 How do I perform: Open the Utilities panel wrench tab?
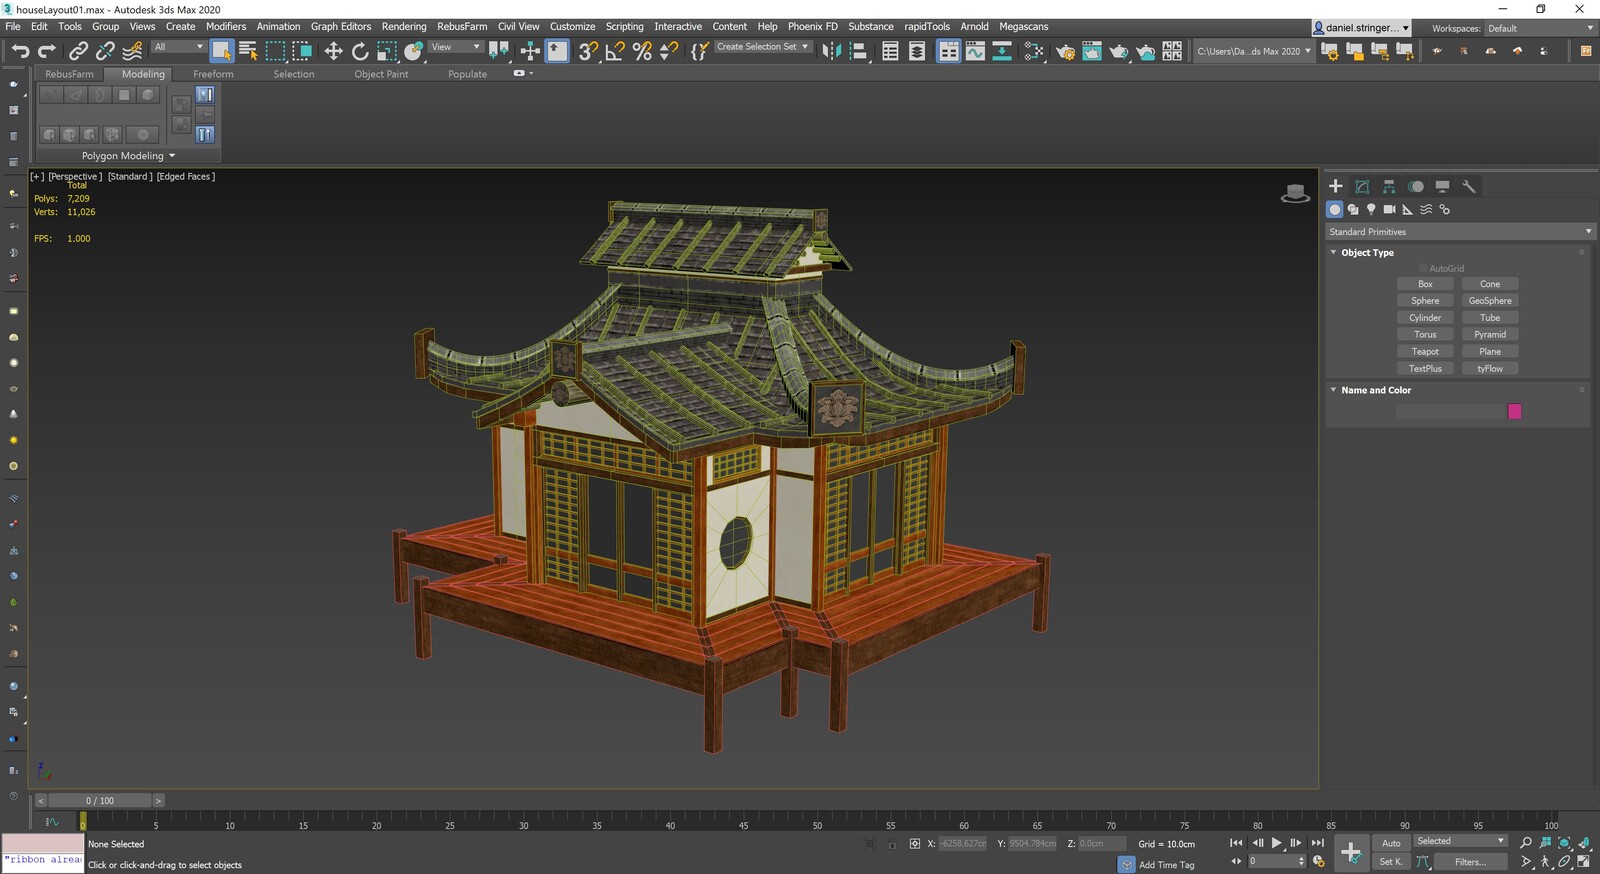[x=1469, y=186]
